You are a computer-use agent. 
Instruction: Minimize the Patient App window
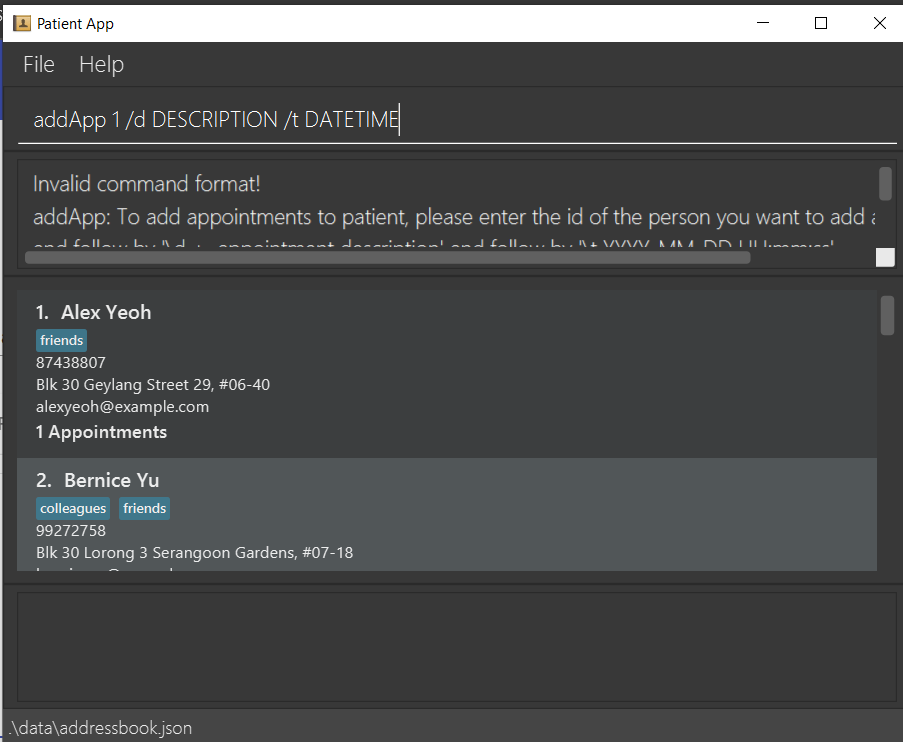point(763,23)
